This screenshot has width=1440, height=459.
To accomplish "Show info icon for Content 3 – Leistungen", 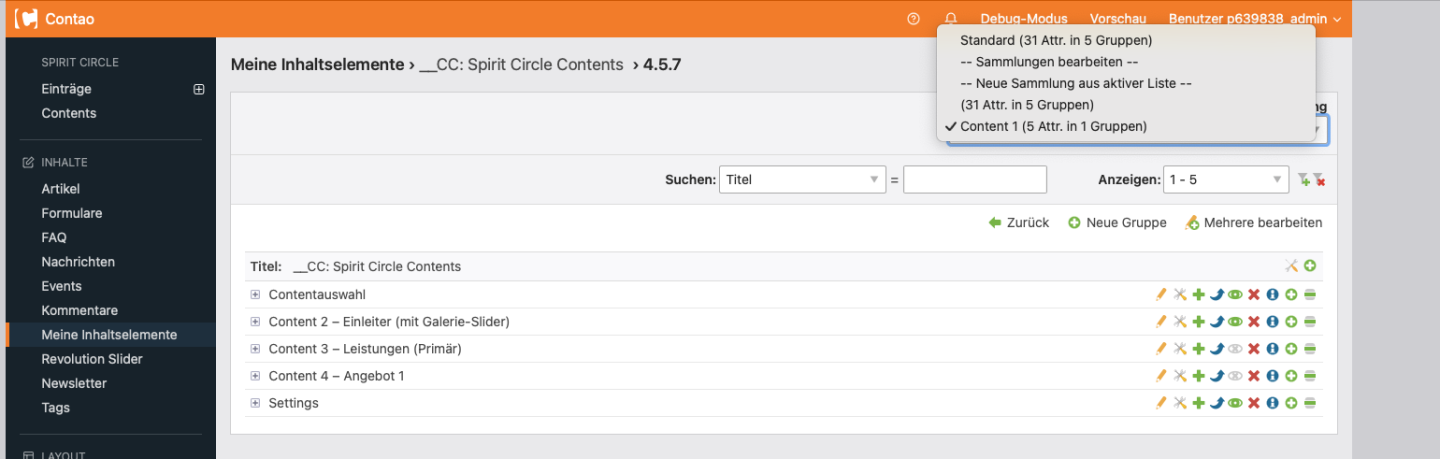I will pos(1272,349).
